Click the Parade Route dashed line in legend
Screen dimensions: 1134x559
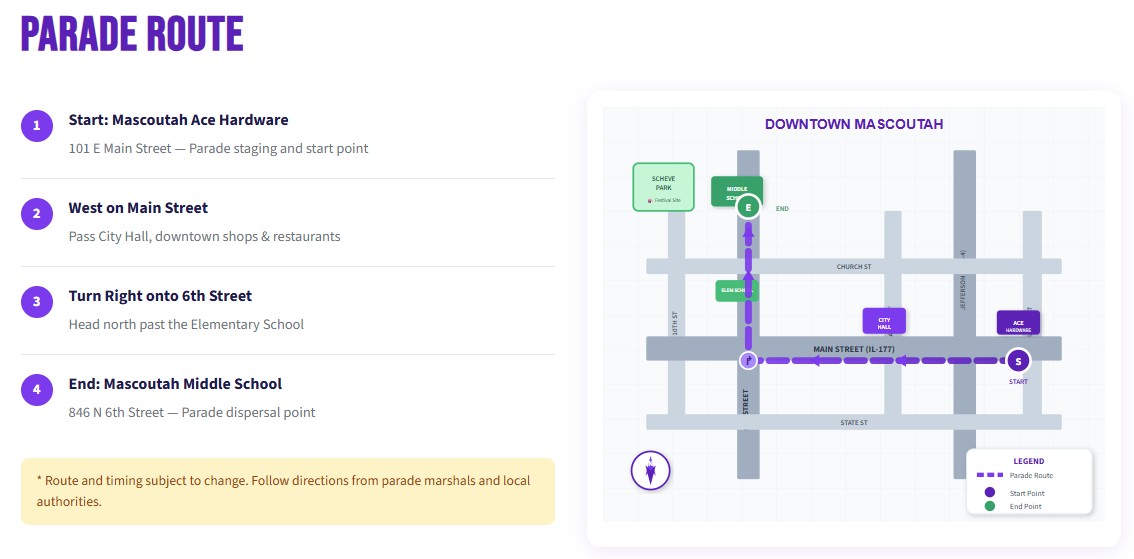coord(990,475)
